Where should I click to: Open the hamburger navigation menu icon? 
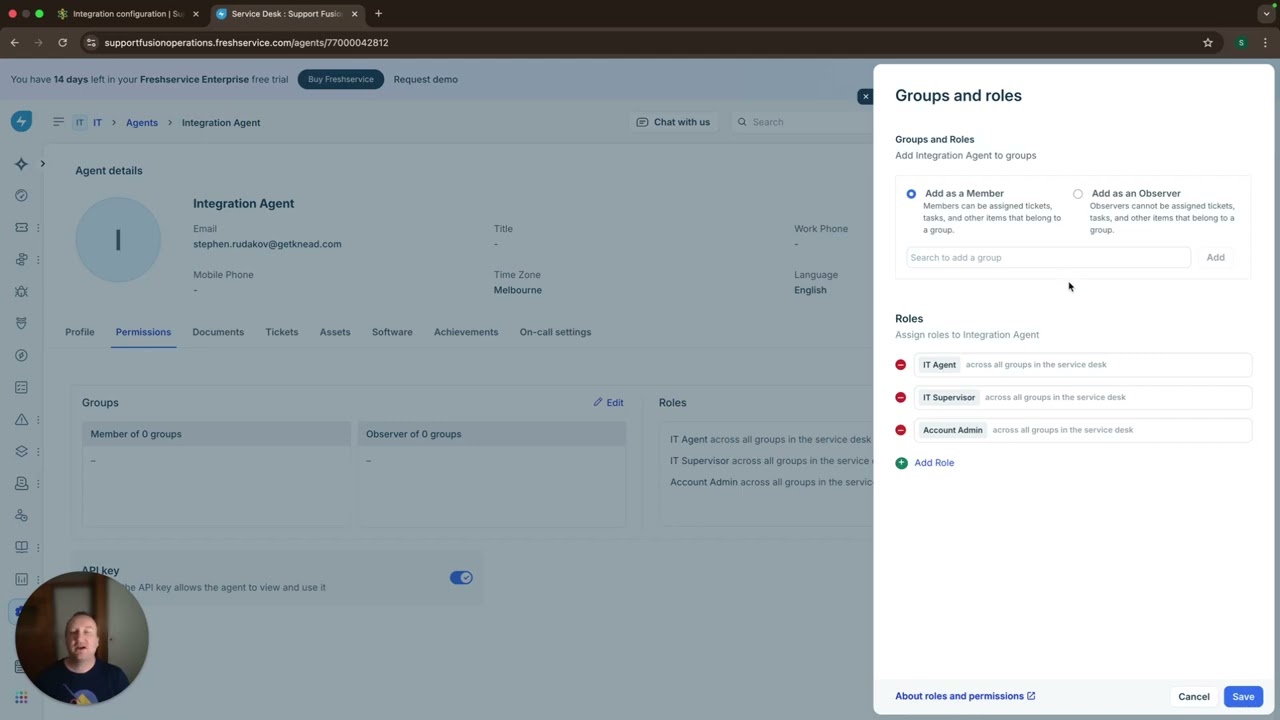pos(58,122)
